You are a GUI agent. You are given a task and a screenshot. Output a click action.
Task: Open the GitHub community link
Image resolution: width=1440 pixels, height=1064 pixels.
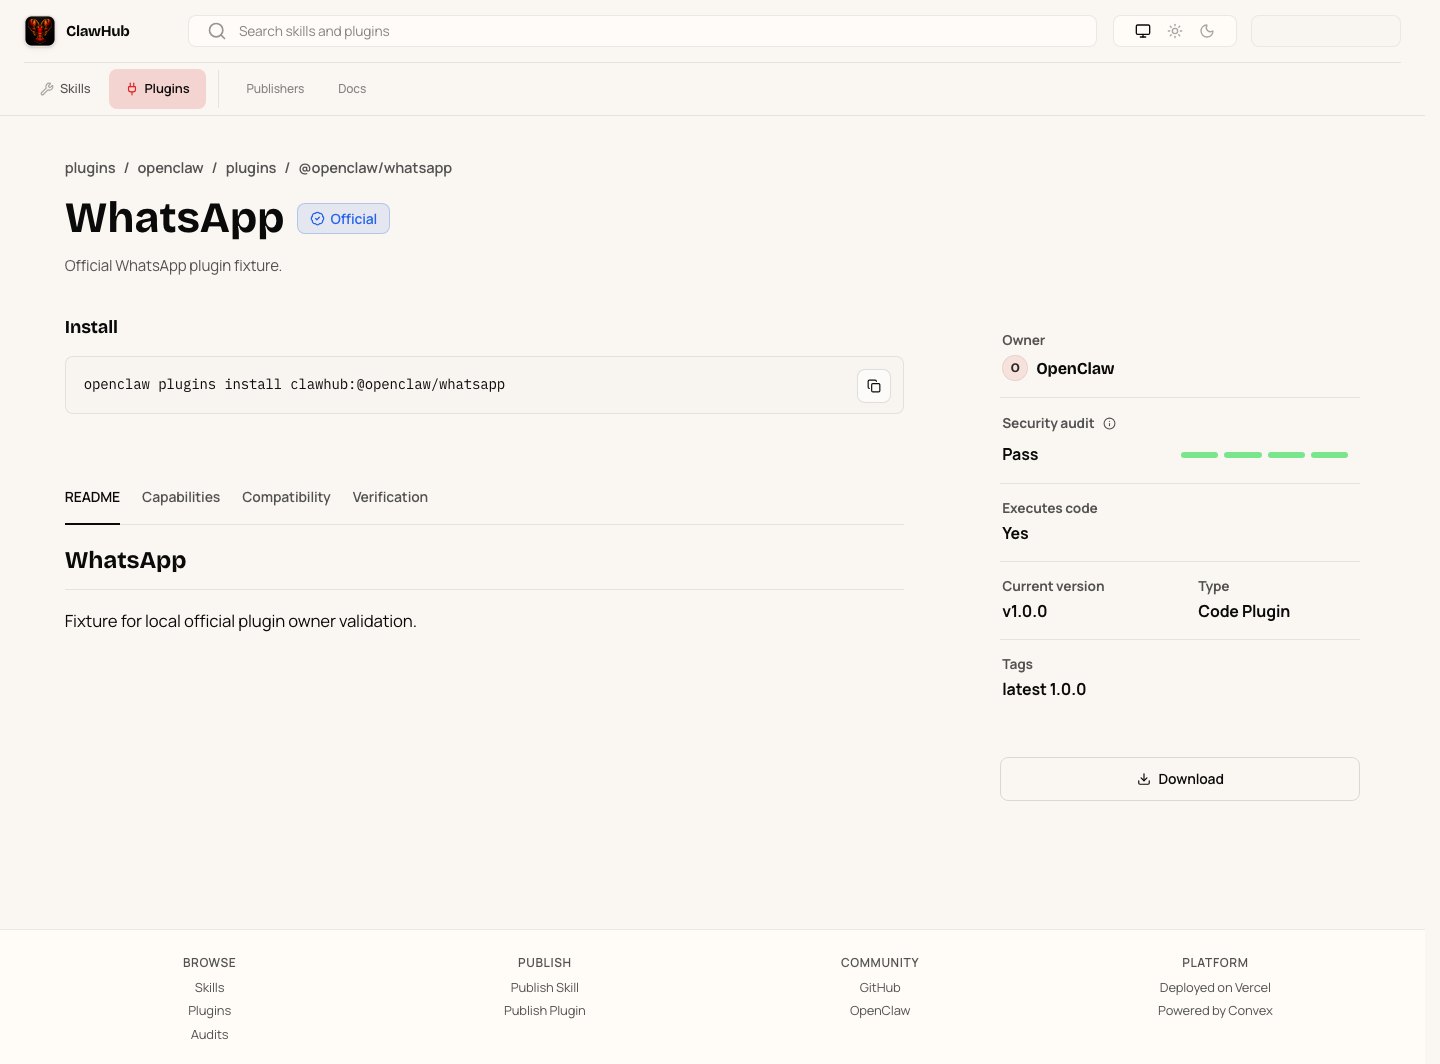pos(880,988)
